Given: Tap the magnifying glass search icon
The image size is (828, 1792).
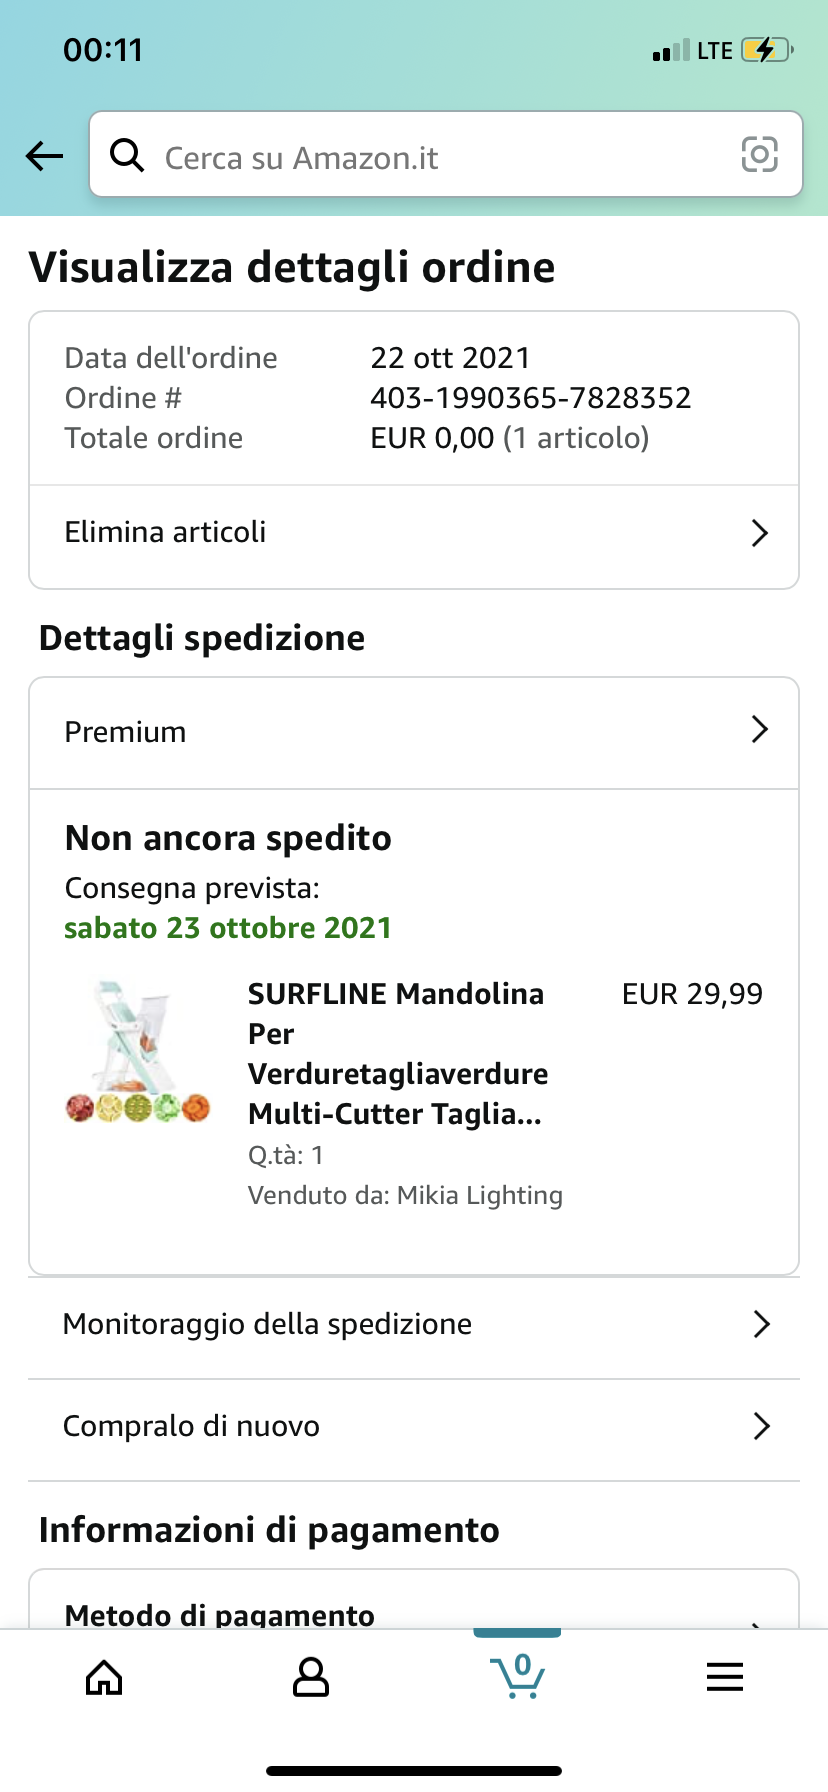Looking at the screenshot, I should [x=127, y=155].
